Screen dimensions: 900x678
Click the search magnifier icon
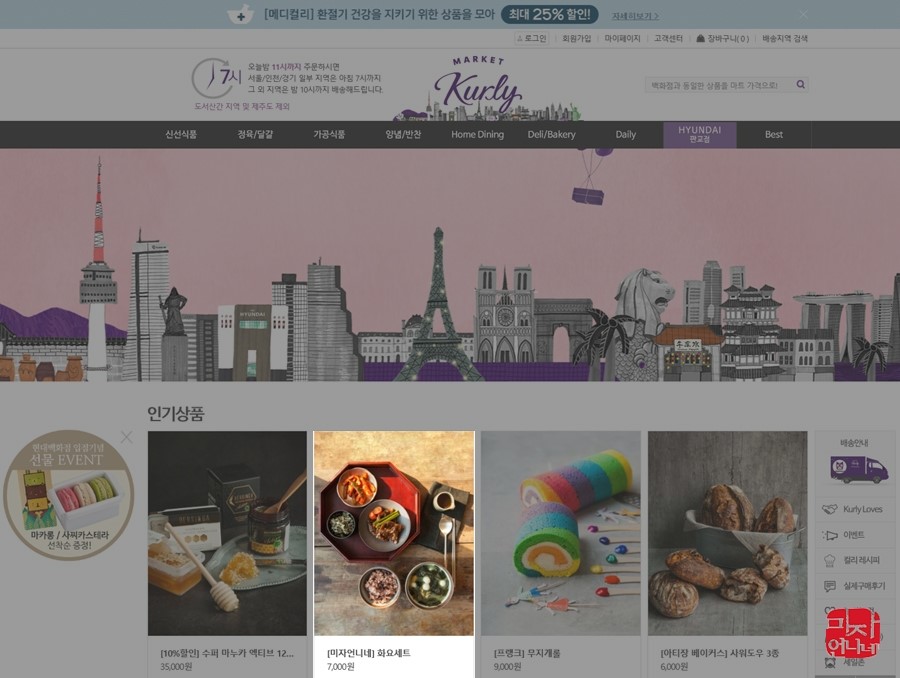click(x=801, y=85)
